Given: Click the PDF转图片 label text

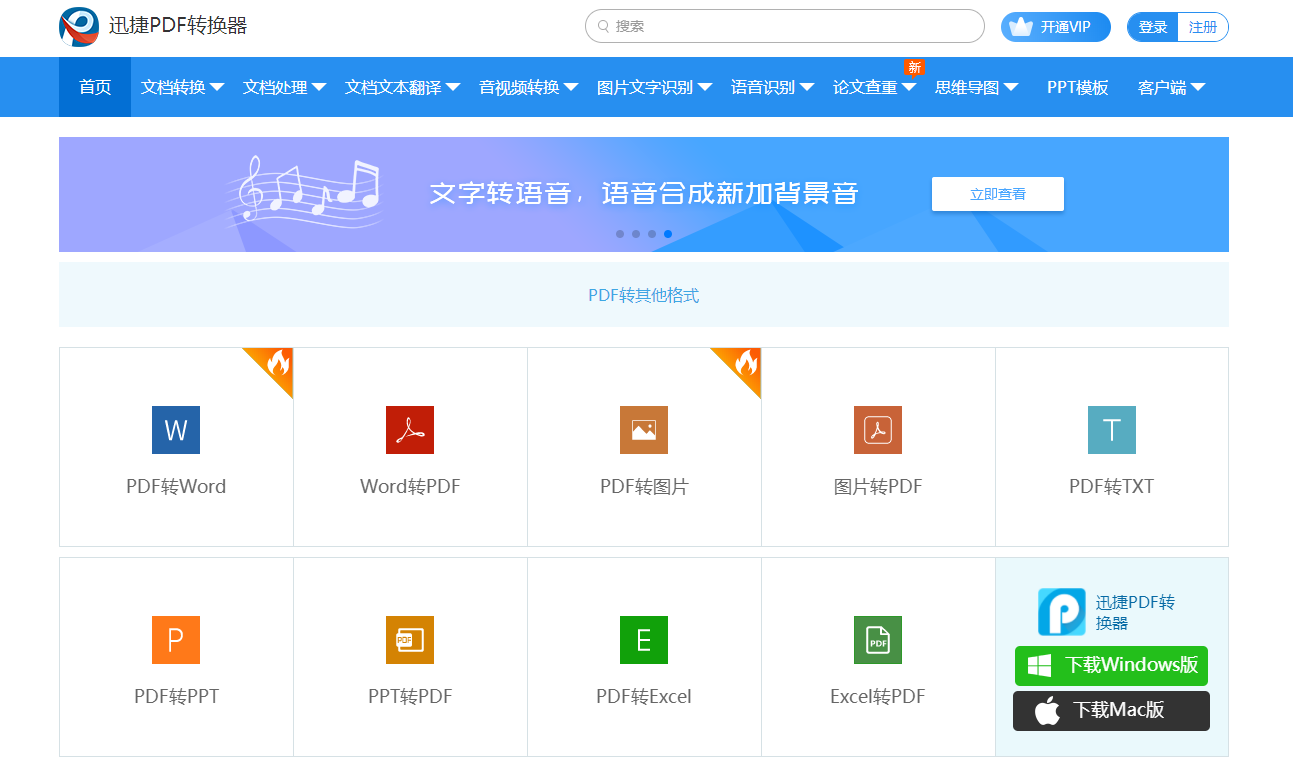Looking at the screenshot, I should [644, 487].
